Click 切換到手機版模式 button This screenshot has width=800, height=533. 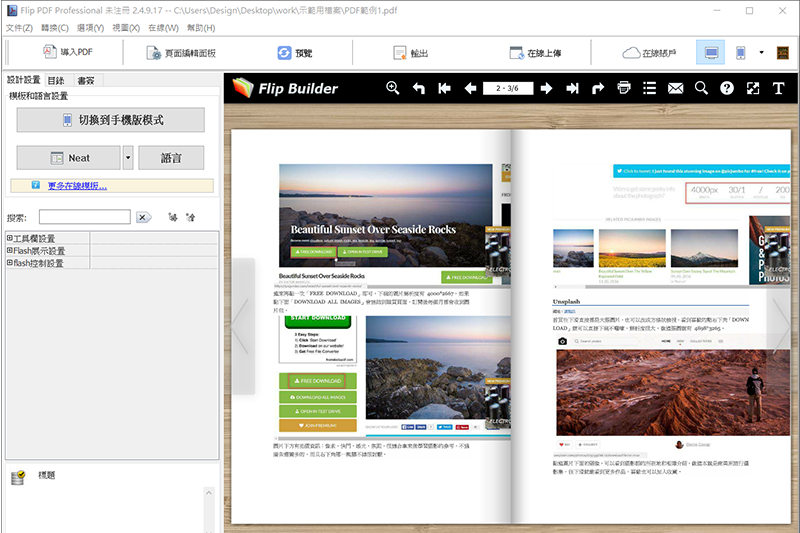[x=111, y=120]
